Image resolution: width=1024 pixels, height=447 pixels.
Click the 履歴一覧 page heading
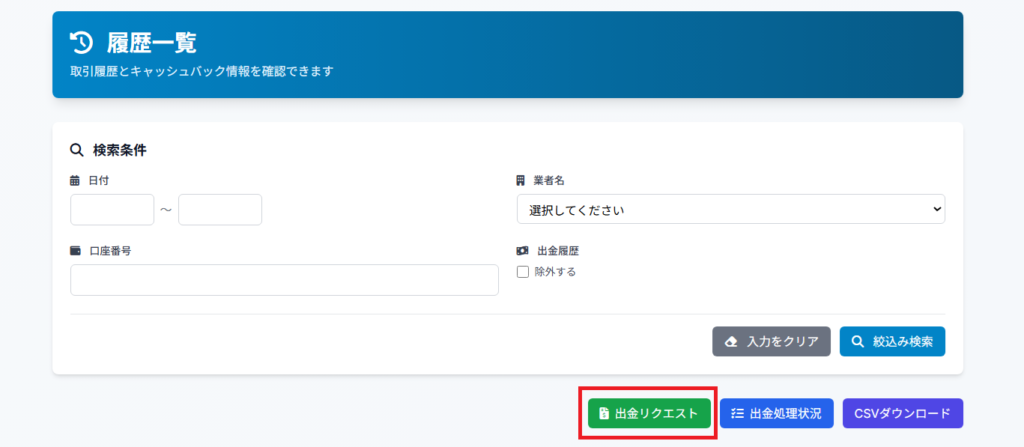152,43
